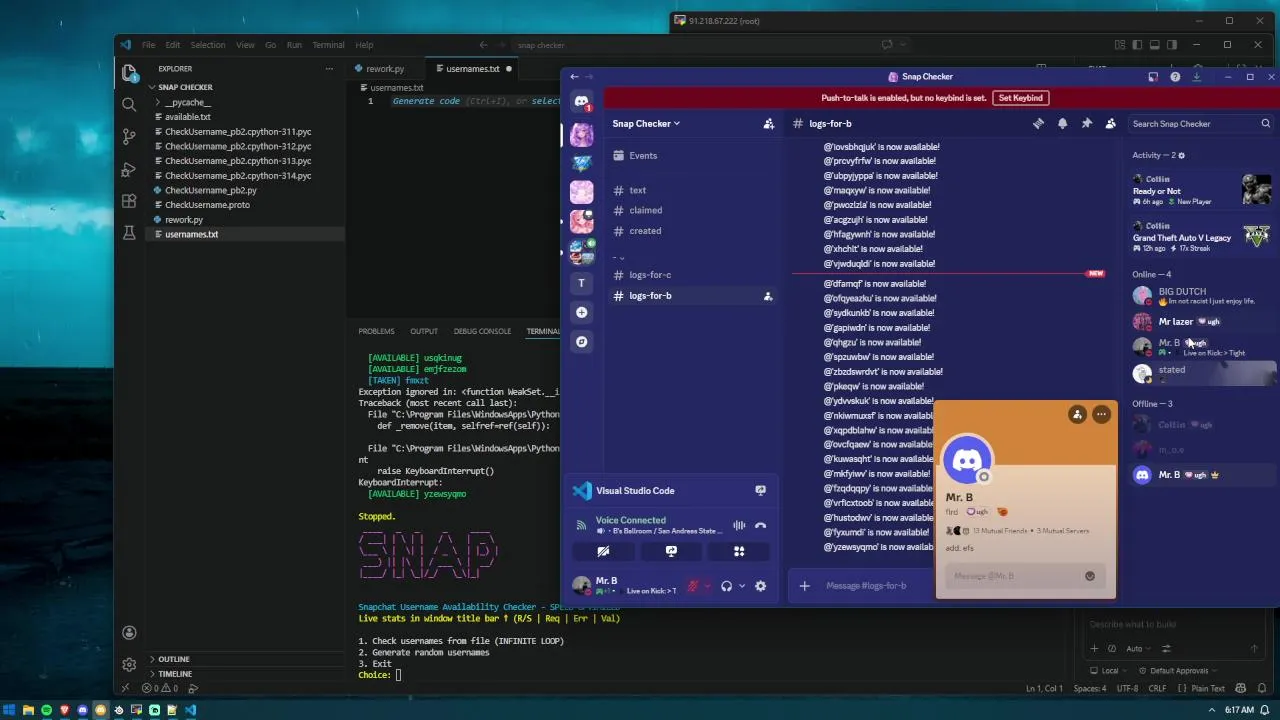Viewport: 1280px width, 720px height.
Task: Open more options on Mr. B popout
Action: 1101,414
